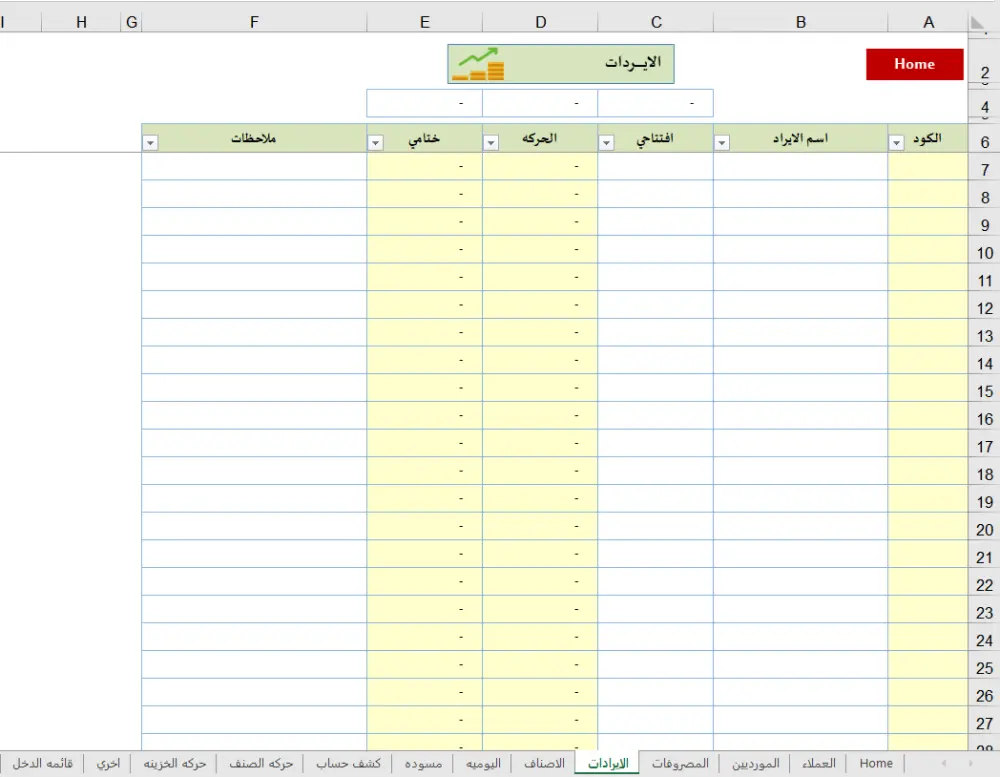
Task: Select column D header
Action: [x=540, y=22]
